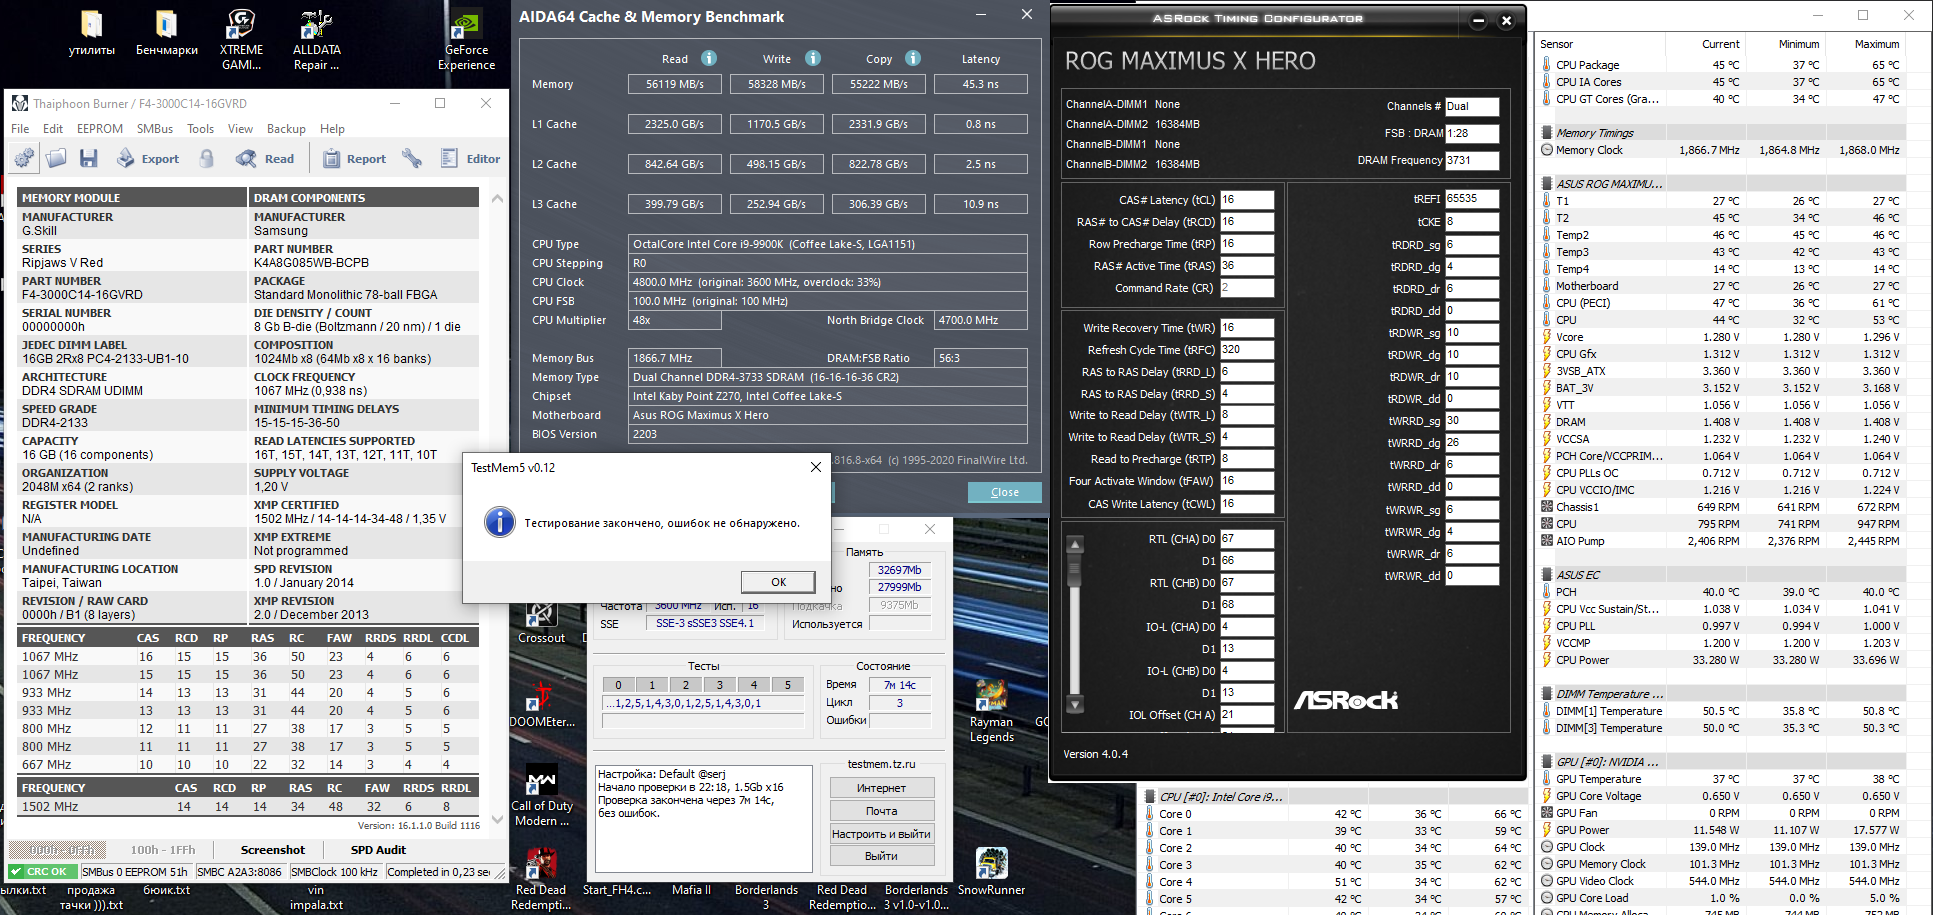Click the minimize button of ASRock Timing Configurator
Image resolution: width=1933 pixels, height=915 pixels.
pyautogui.click(x=1479, y=20)
